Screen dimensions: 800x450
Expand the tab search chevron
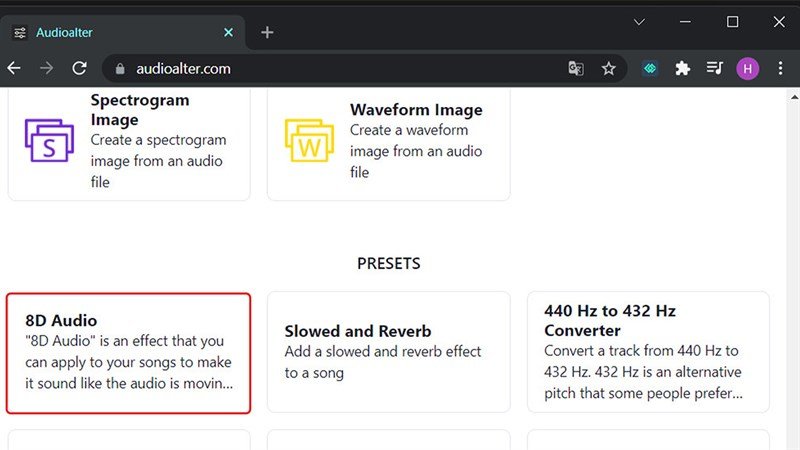(639, 21)
